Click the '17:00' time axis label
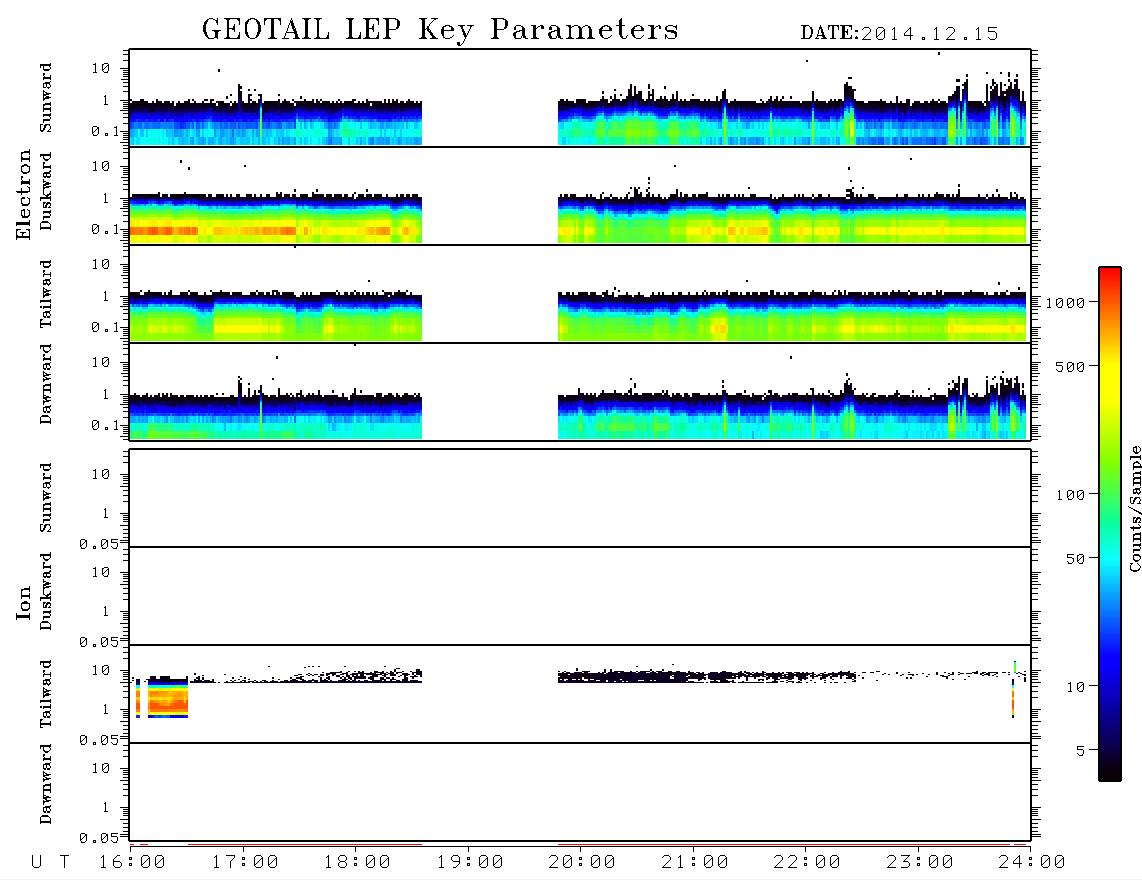 click(245, 862)
